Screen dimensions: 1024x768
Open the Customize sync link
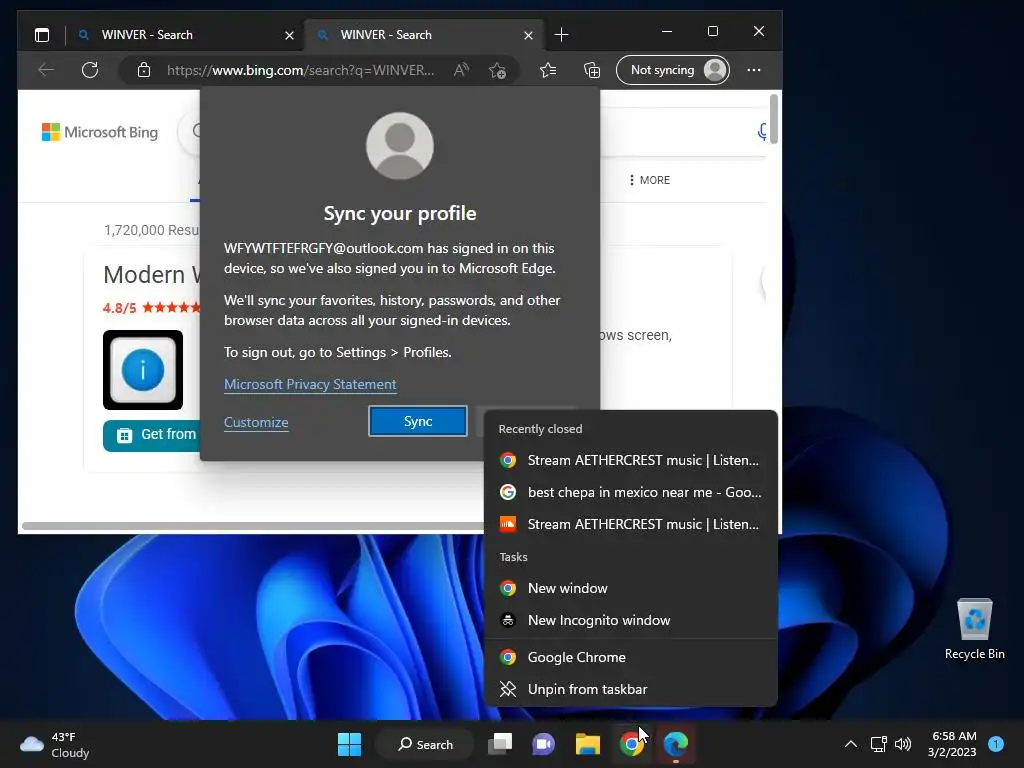(256, 423)
